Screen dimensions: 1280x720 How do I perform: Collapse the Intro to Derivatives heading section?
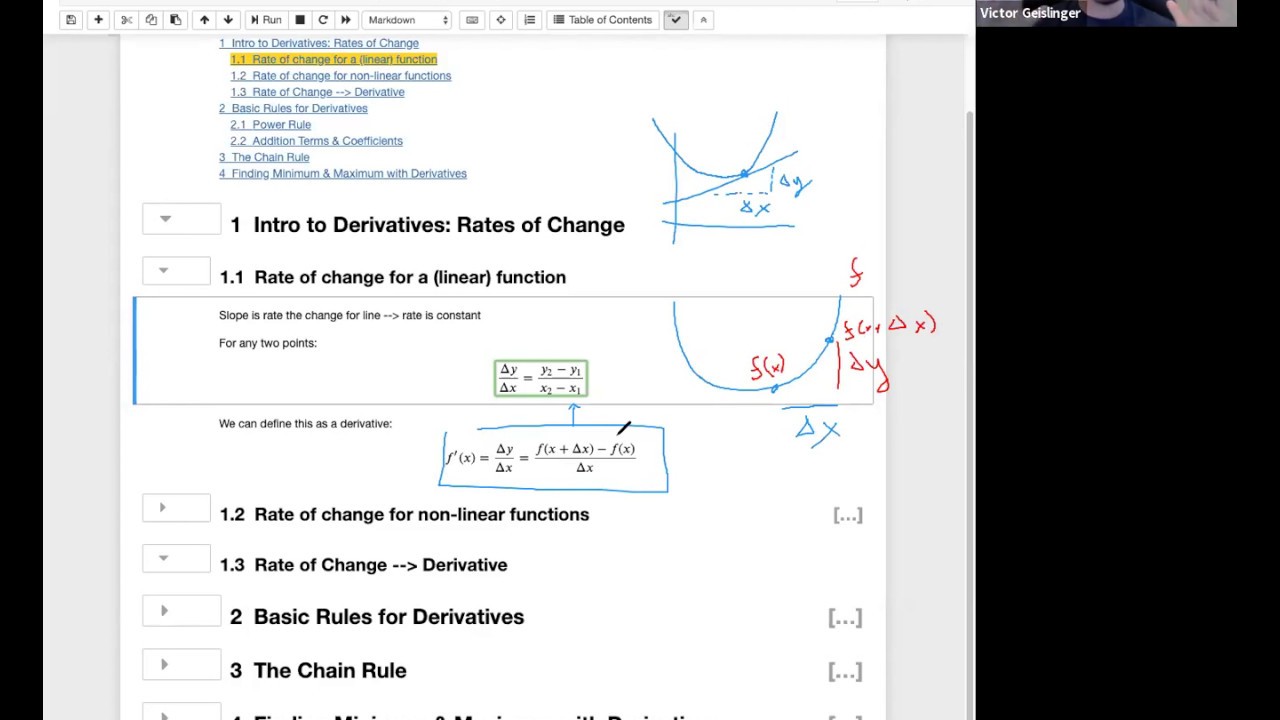[x=165, y=219]
